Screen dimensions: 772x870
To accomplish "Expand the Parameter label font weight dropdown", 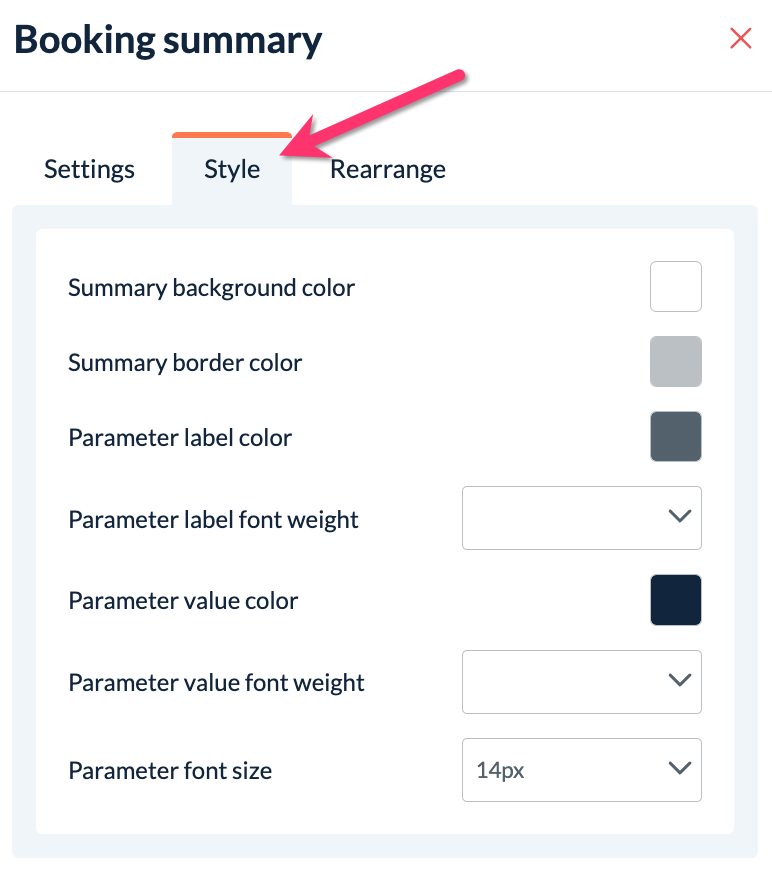I will pyautogui.click(x=581, y=518).
